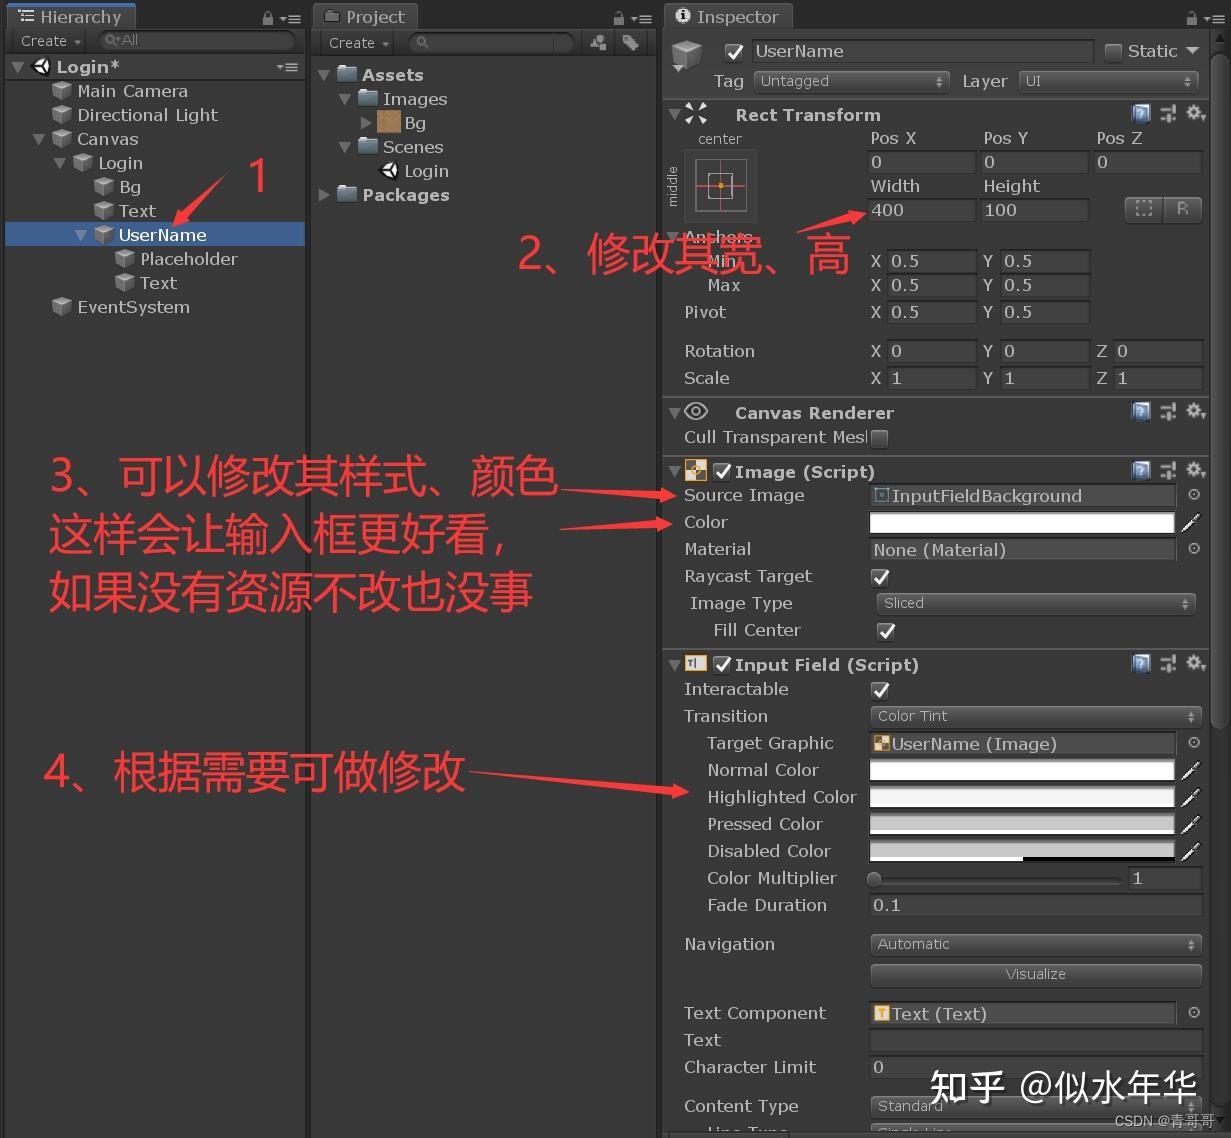
Task: Switch to Project tab
Action: tap(366, 17)
